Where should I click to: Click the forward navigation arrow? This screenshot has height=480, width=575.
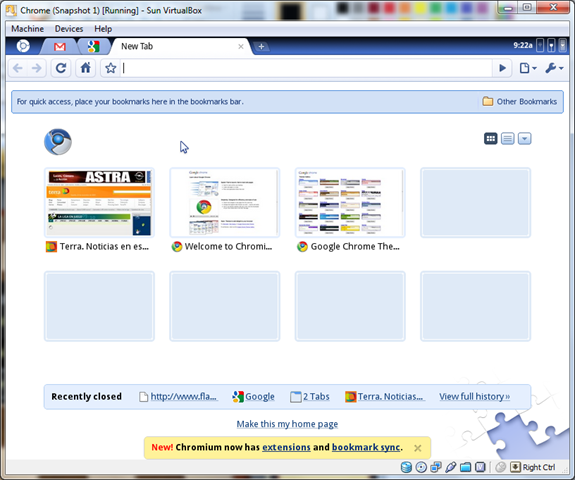pos(36,68)
